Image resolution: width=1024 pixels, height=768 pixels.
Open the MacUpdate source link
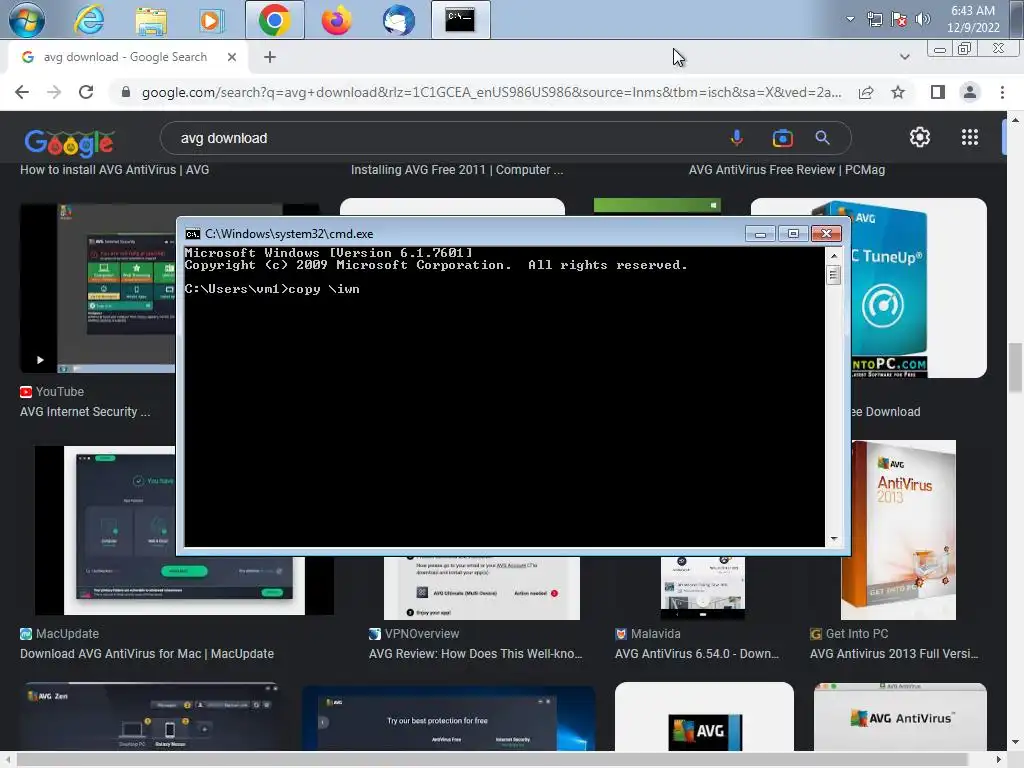pos(59,634)
